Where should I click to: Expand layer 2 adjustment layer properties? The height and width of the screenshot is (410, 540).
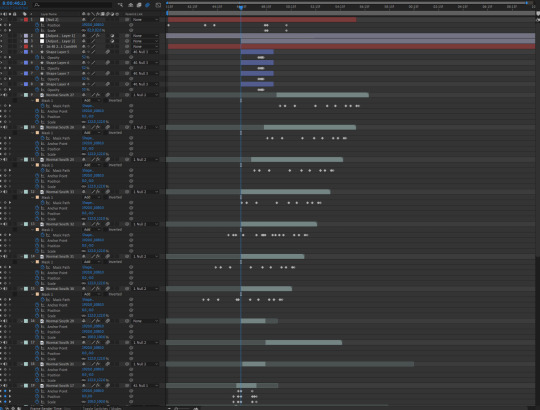point(21,36)
